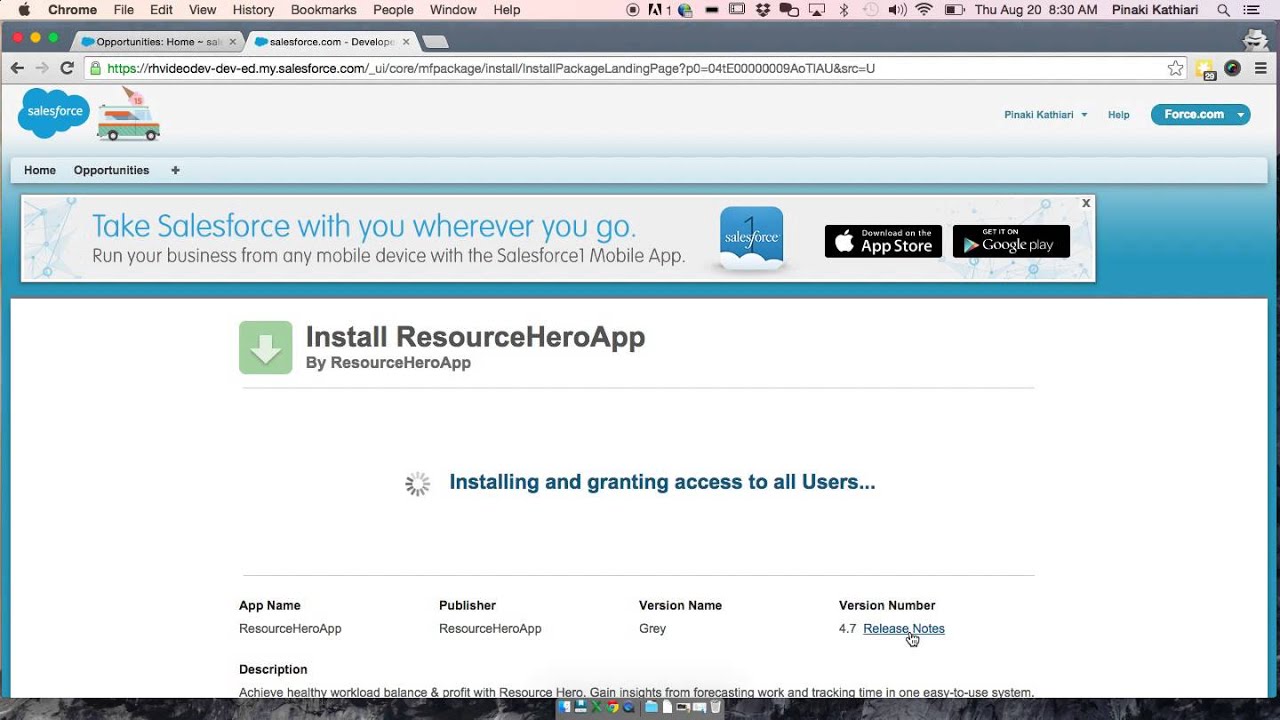This screenshot has width=1280, height=720.
Task: Open the History menu
Action: (253, 10)
